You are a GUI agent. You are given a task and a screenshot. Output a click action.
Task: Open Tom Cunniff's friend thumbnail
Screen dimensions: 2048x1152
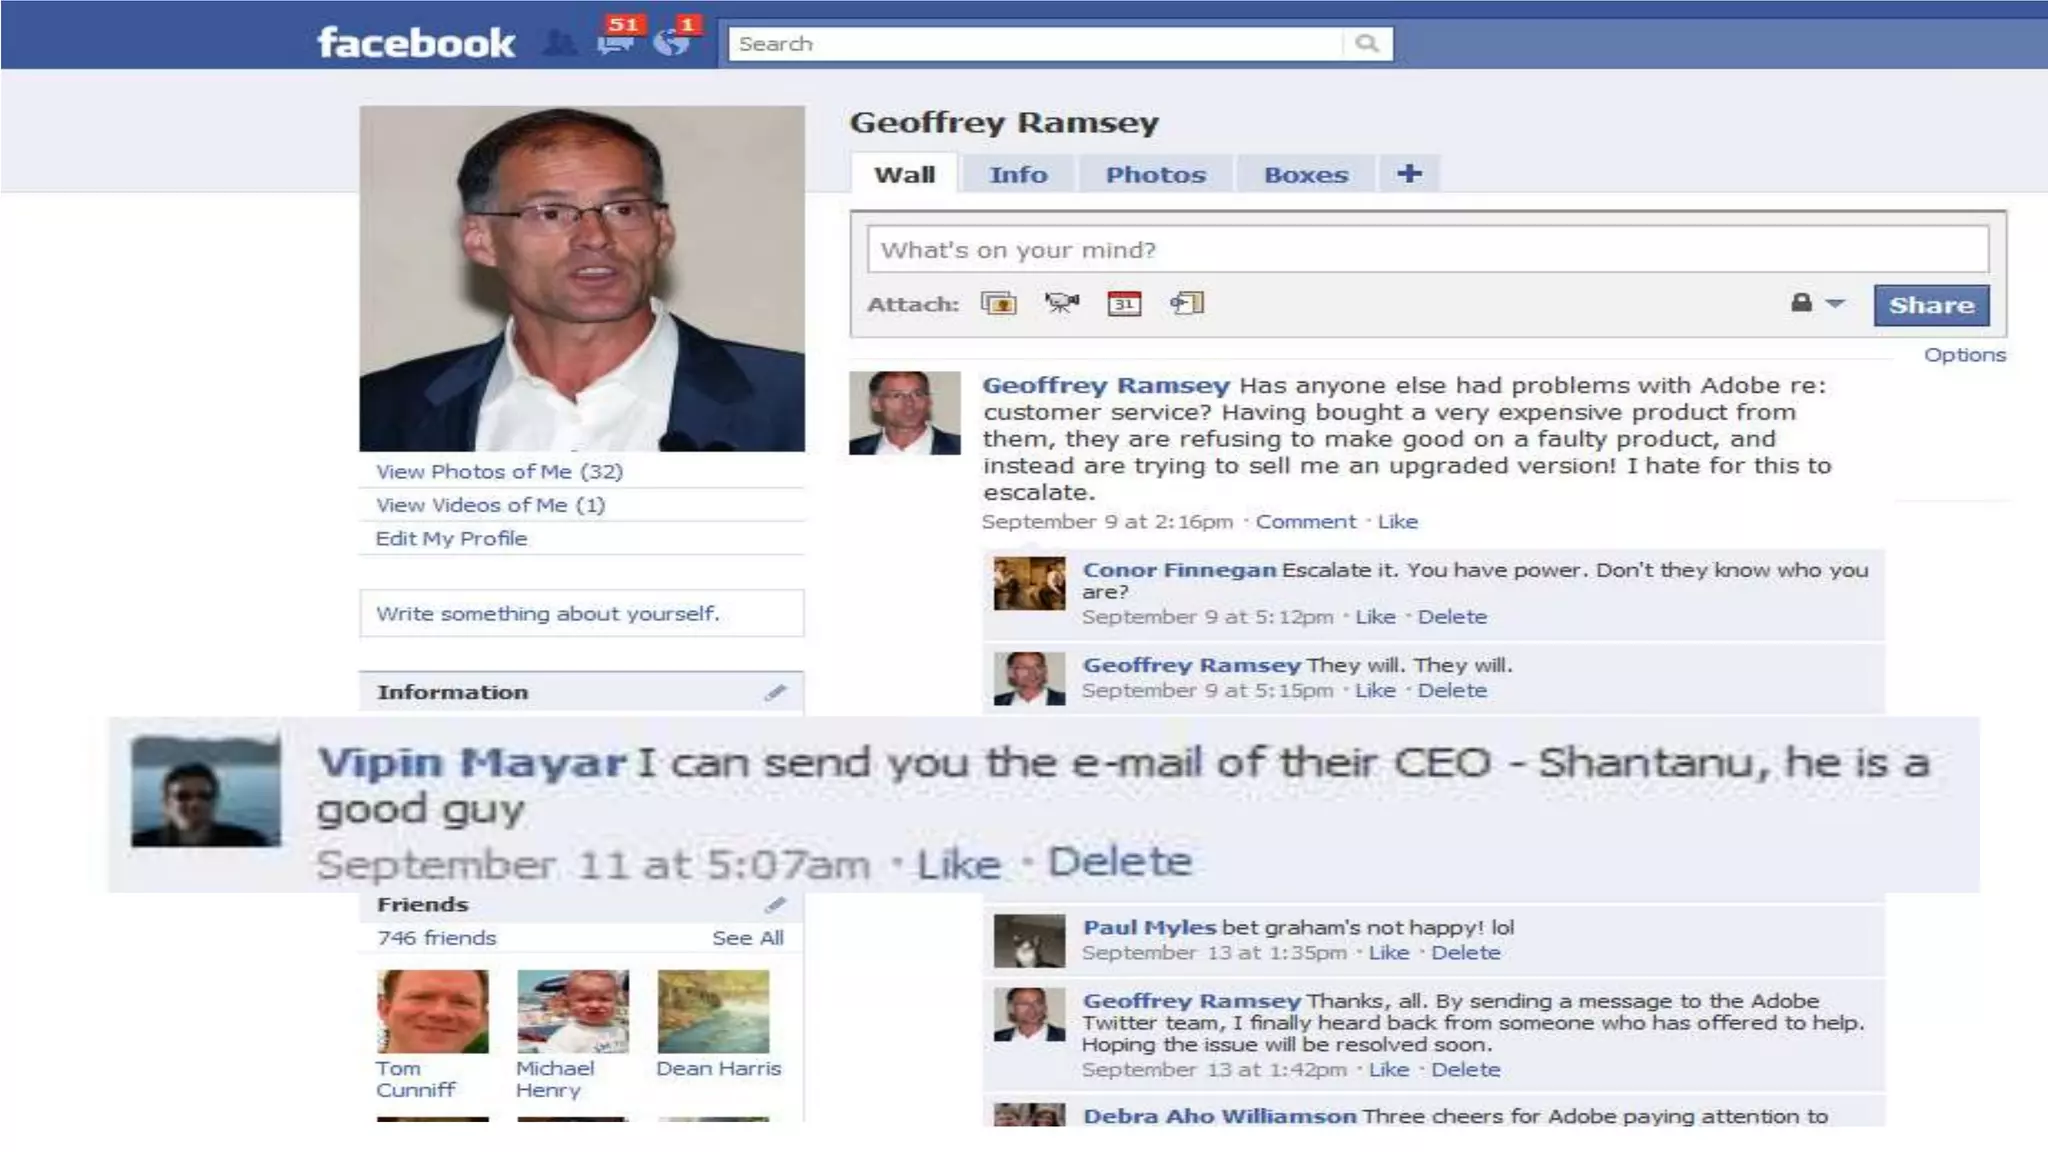[x=433, y=1011]
